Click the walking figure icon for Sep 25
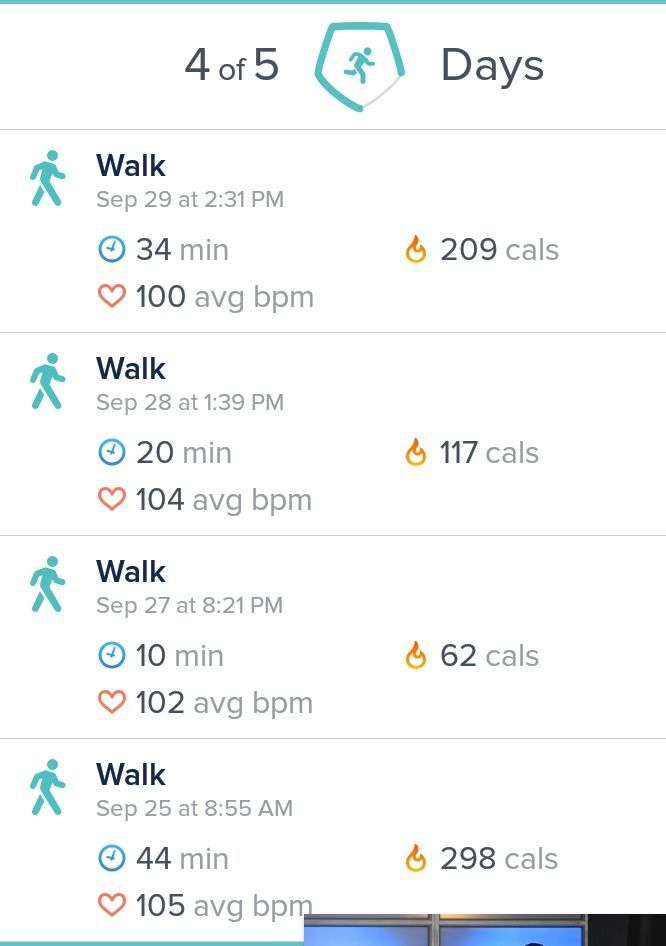666x946 pixels. 47,788
